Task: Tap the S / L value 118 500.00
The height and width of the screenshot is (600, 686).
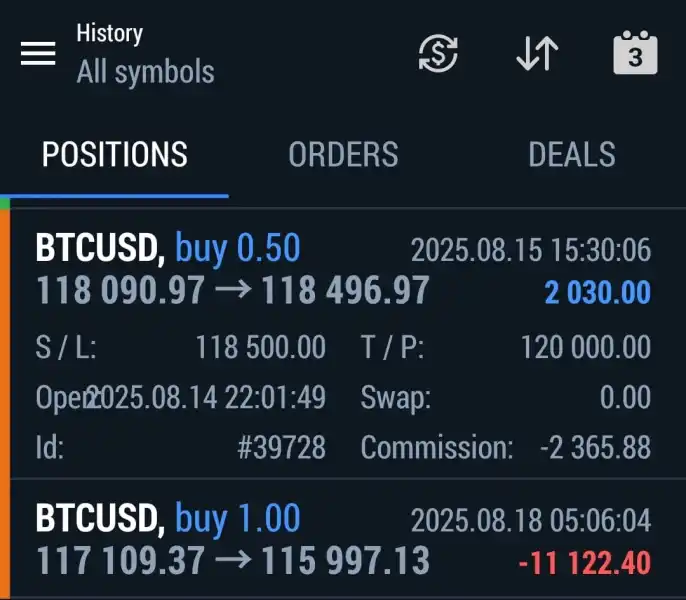Action: click(x=260, y=347)
